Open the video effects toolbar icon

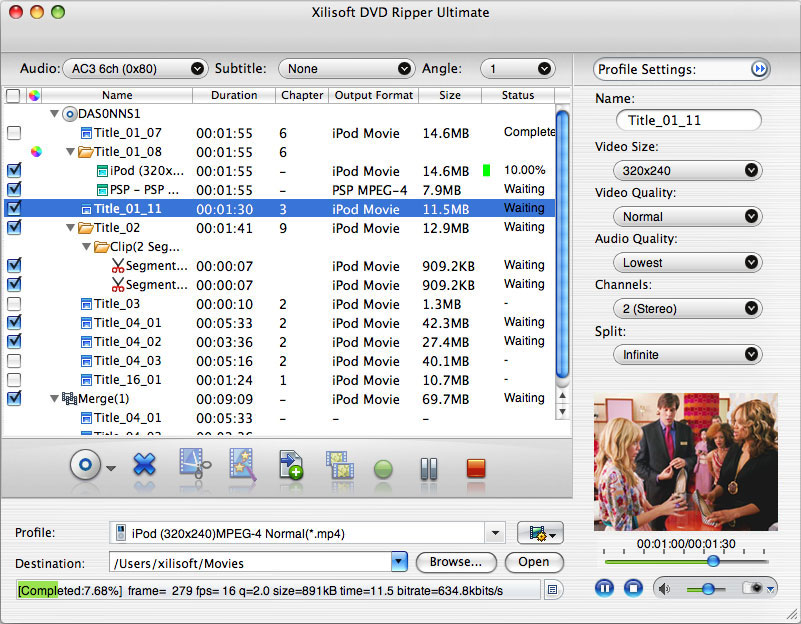tap(243, 466)
